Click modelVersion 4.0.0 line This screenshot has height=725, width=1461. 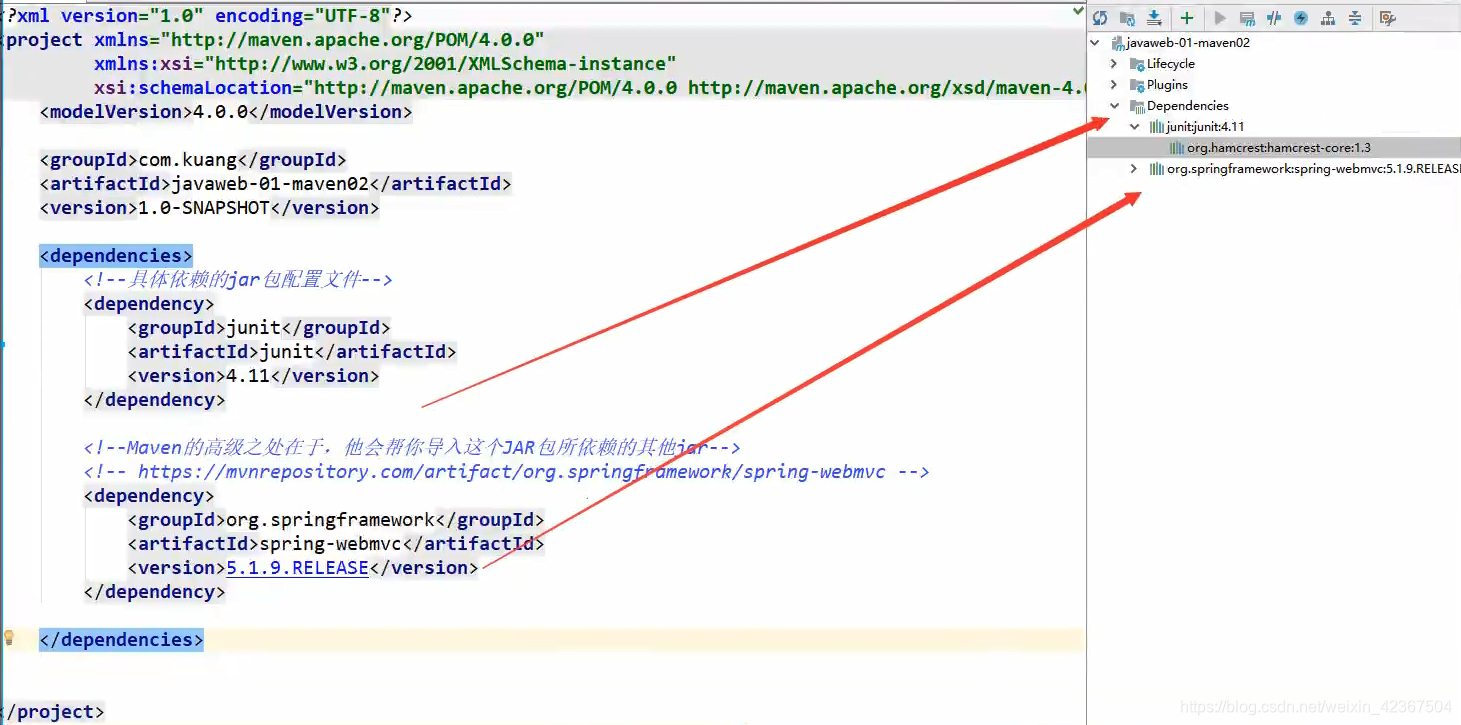(226, 112)
